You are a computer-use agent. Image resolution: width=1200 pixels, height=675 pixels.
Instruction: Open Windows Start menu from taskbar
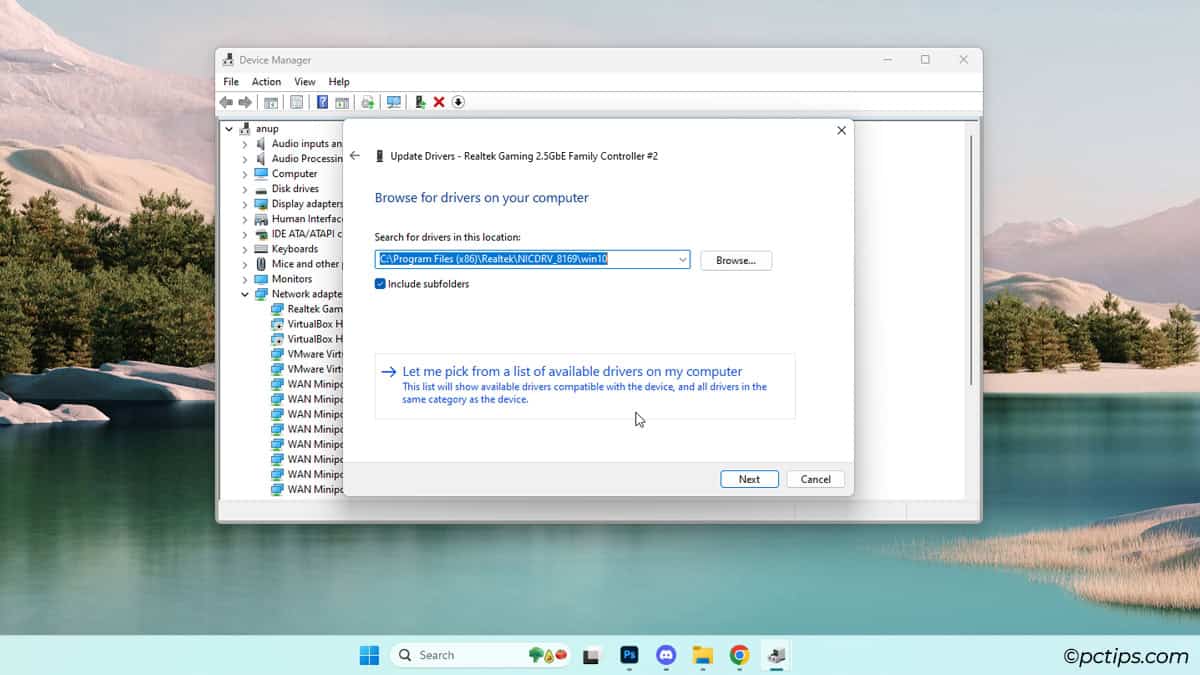coord(369,655)
